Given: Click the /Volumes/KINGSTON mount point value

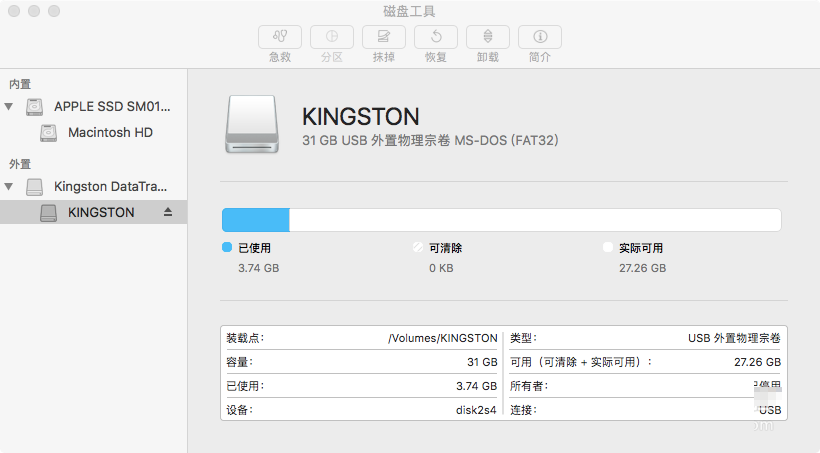Looking at the screenshot, I should click(442, 338).
